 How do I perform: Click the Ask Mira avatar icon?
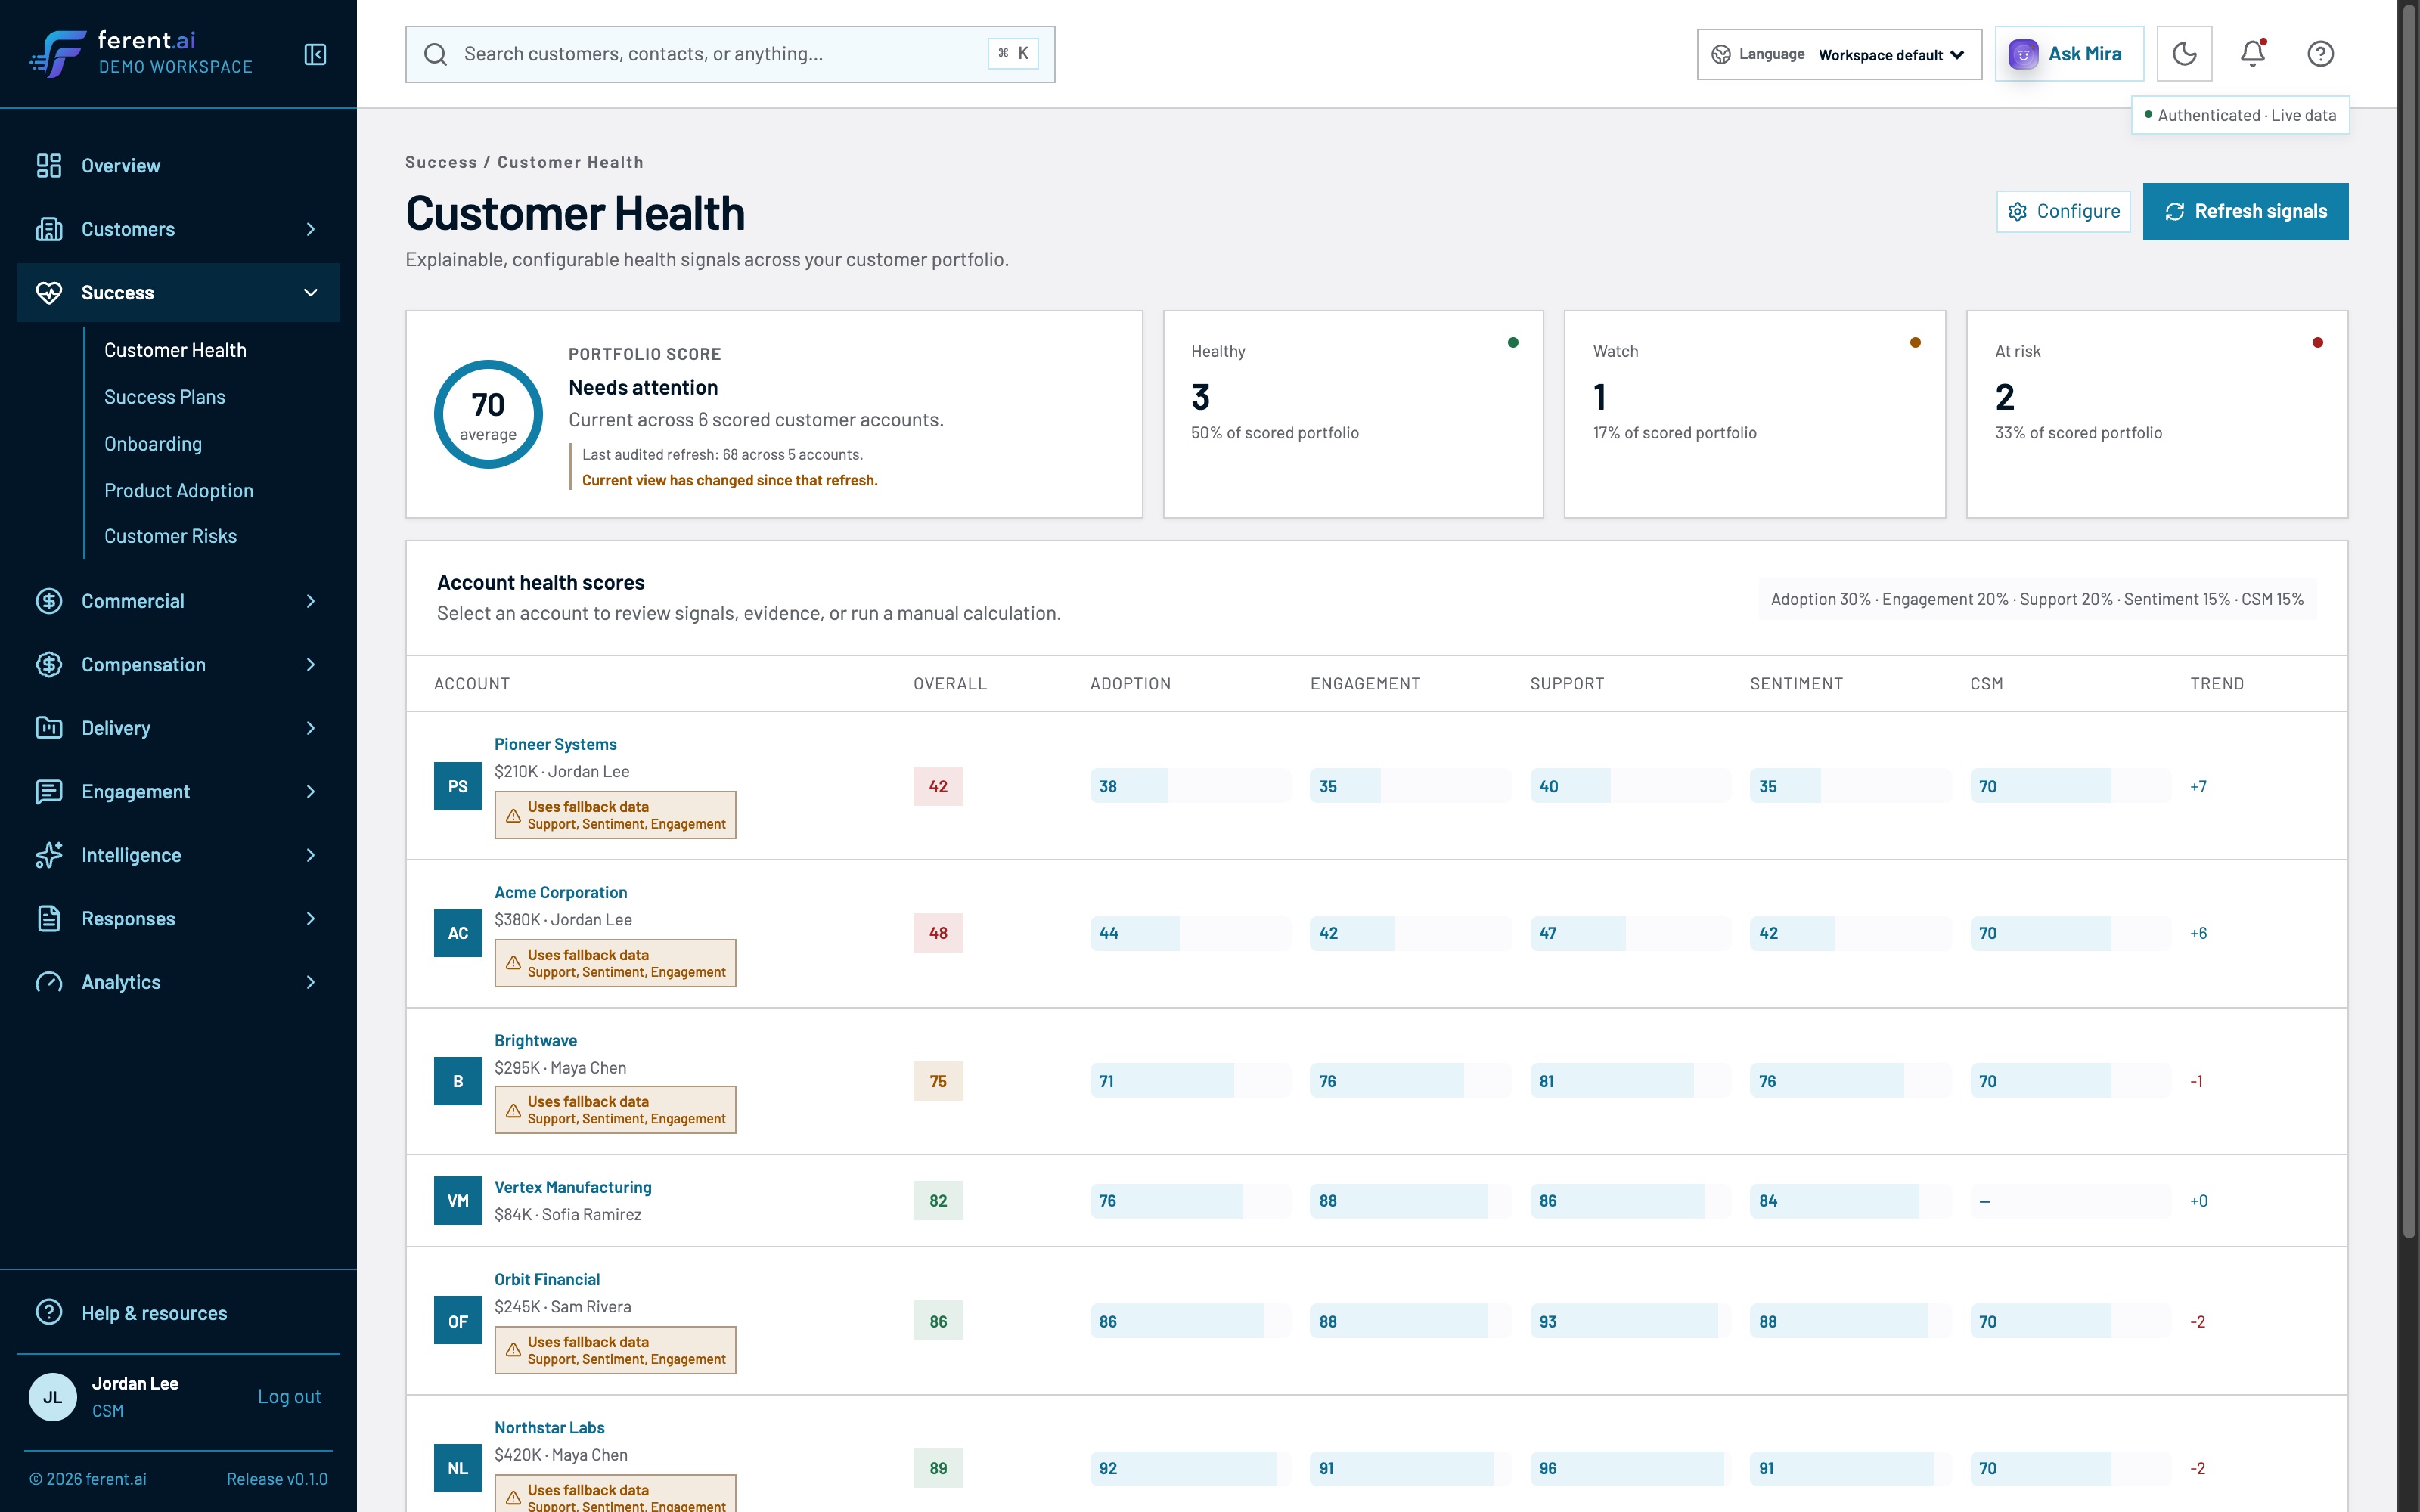[x=2023, y=54]
